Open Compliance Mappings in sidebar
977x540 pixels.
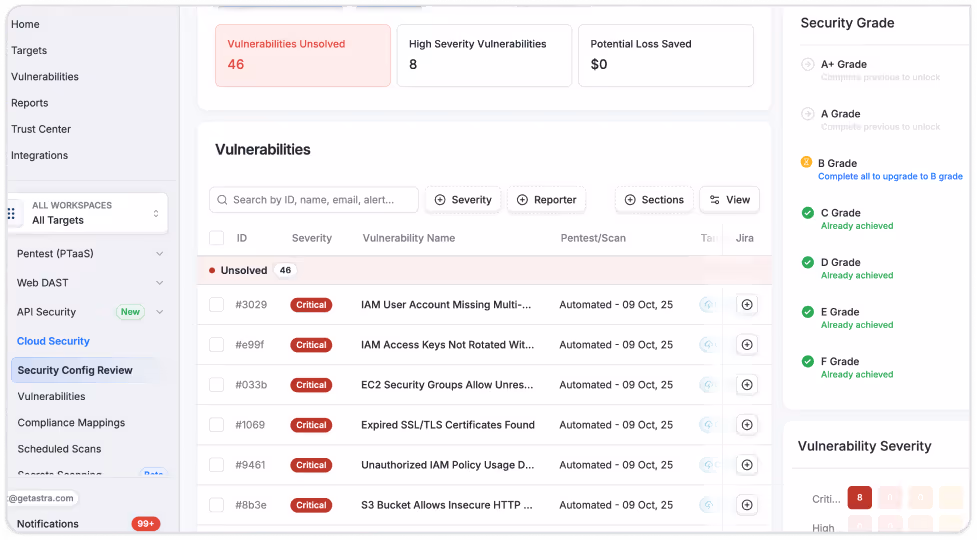click(x=71, y=422)
